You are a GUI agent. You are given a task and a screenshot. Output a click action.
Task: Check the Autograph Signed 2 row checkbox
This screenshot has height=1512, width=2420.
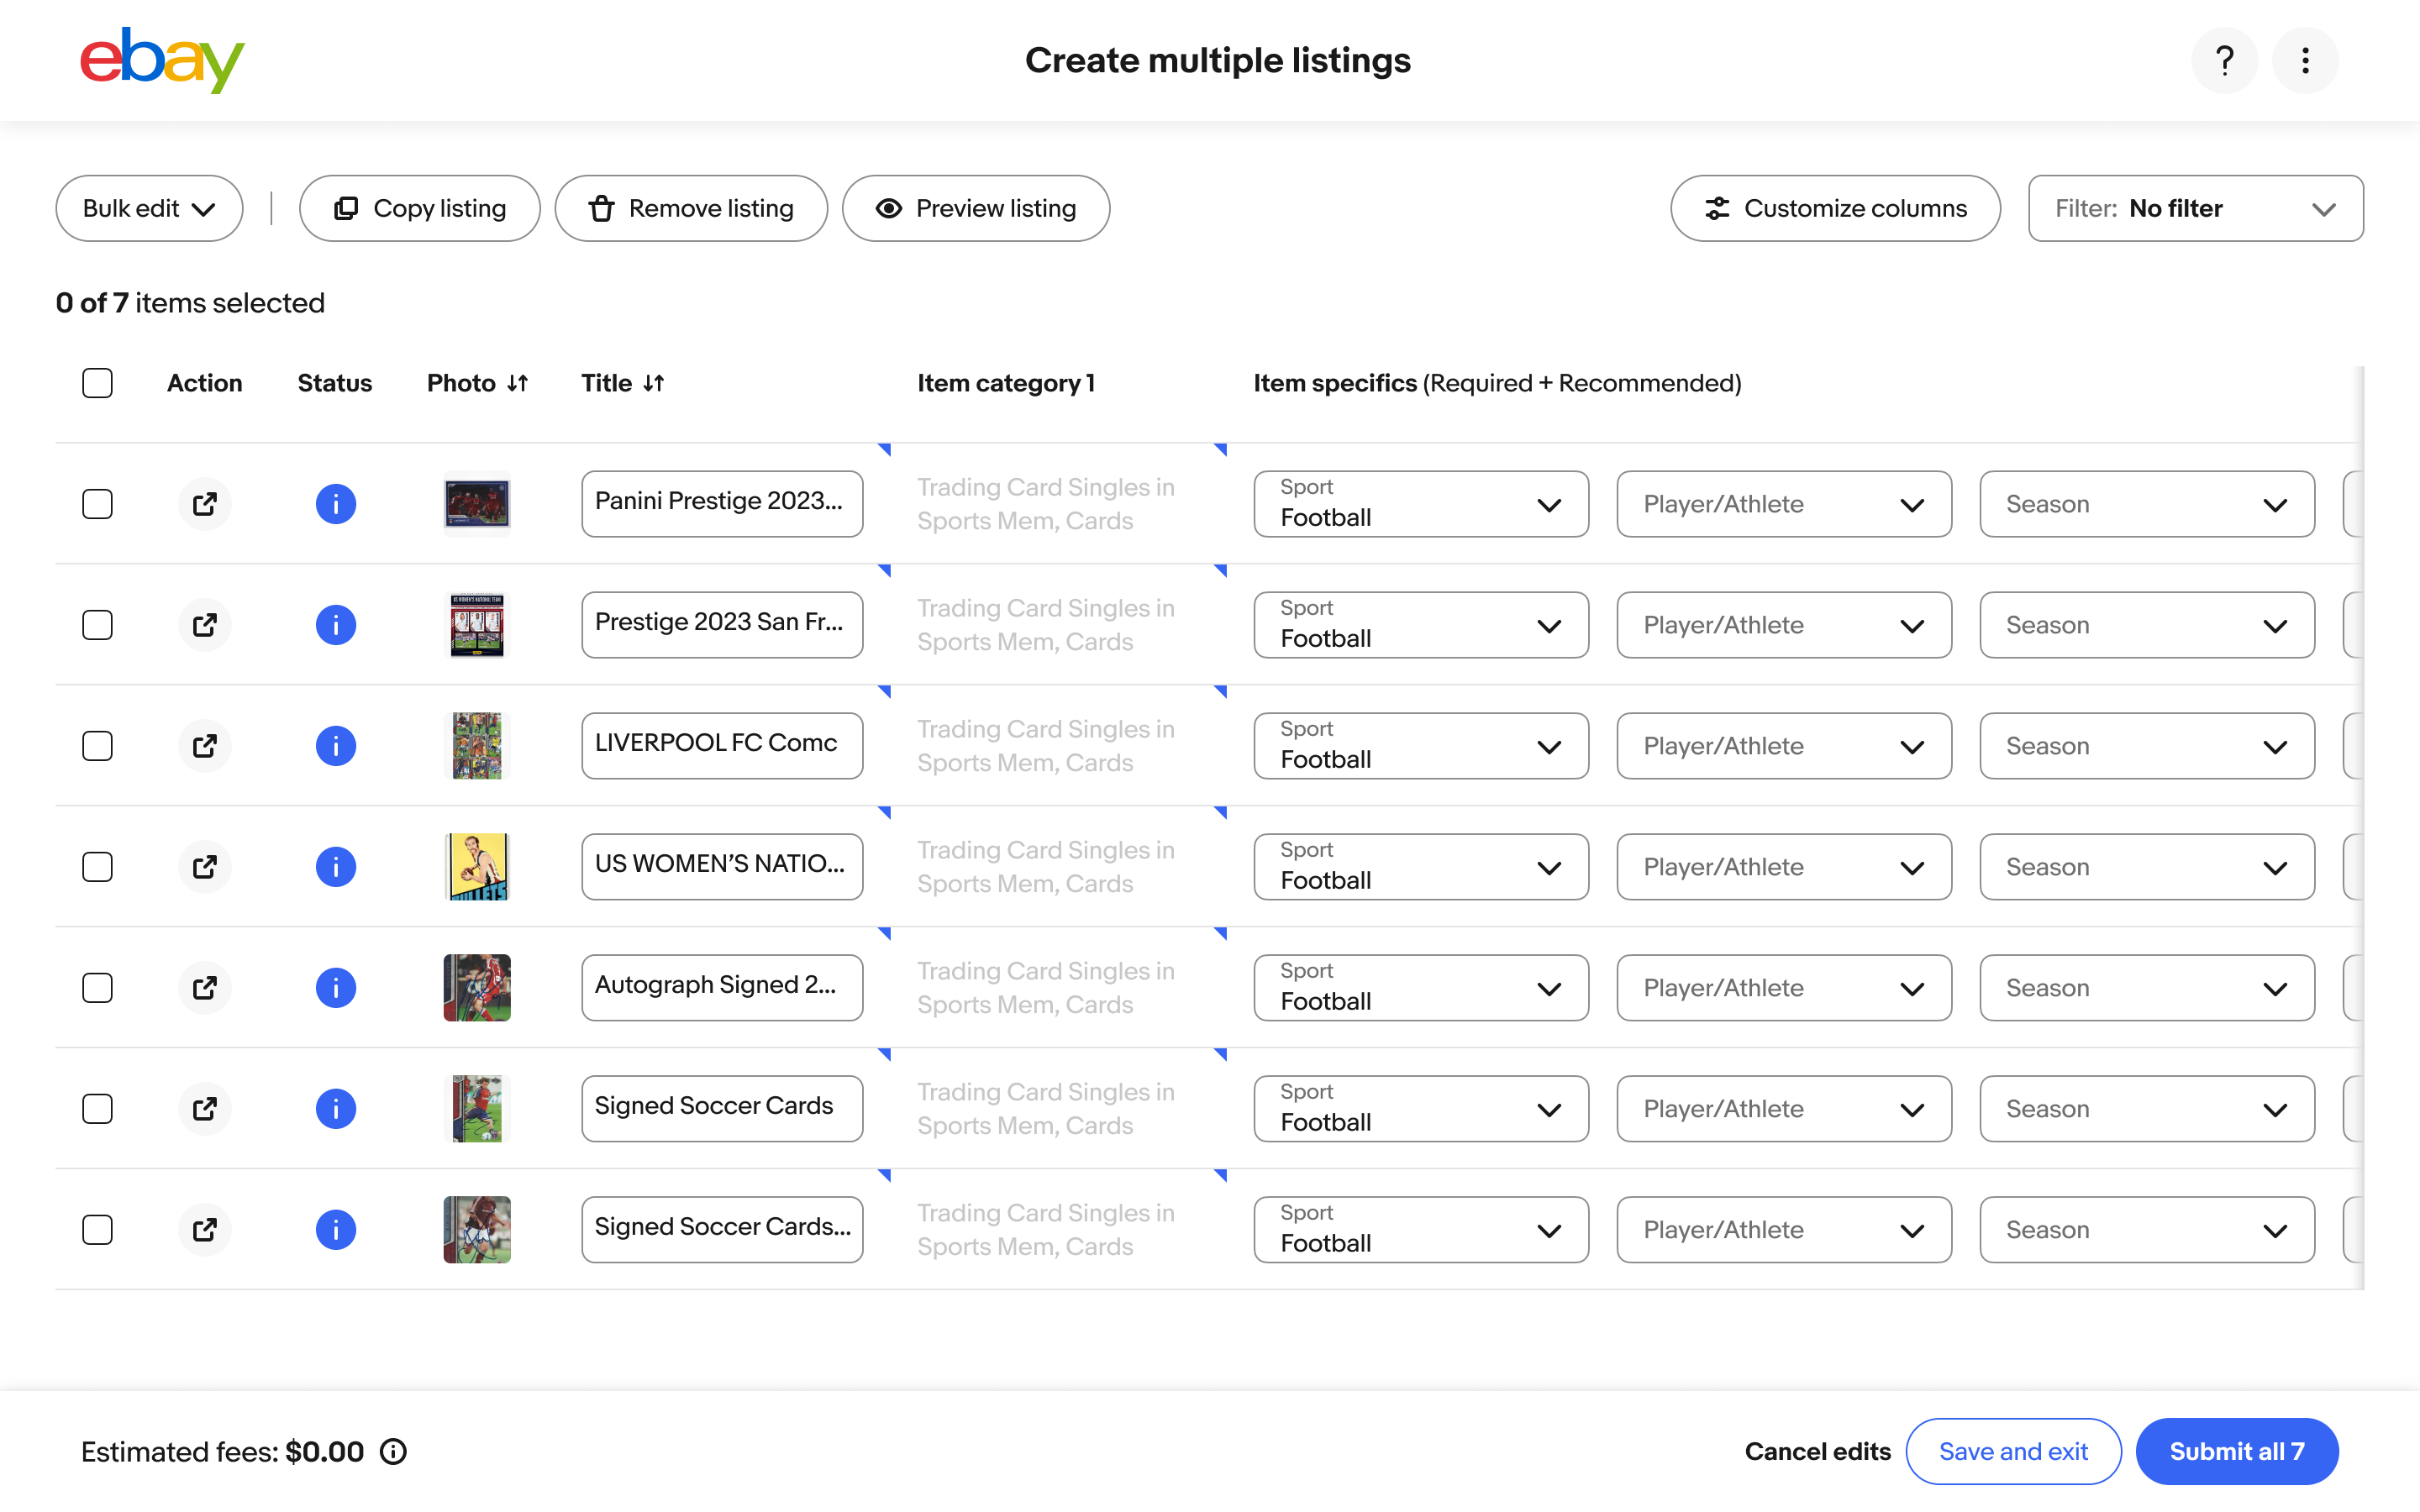97,988
